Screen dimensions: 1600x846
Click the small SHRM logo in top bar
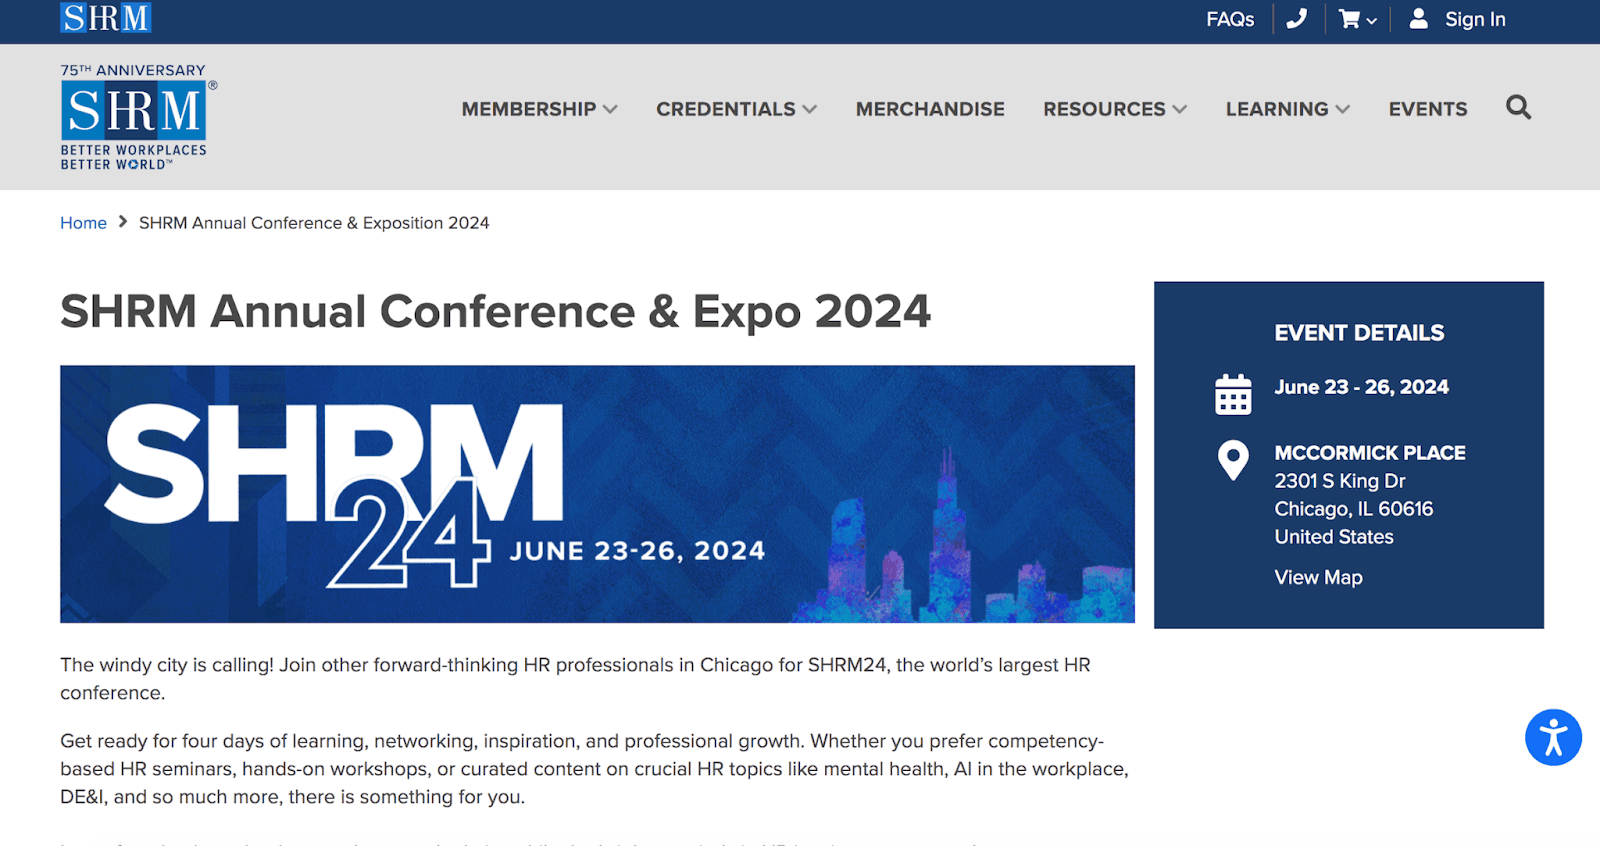tap(106, 18)
